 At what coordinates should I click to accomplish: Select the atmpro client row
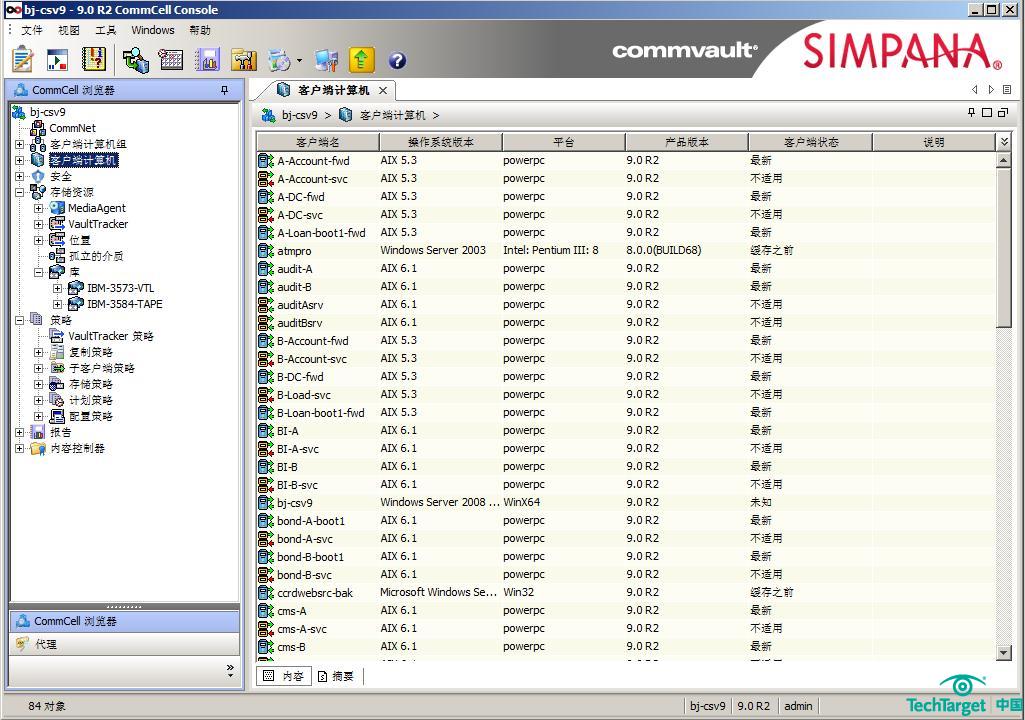click(x=295, y=251)
